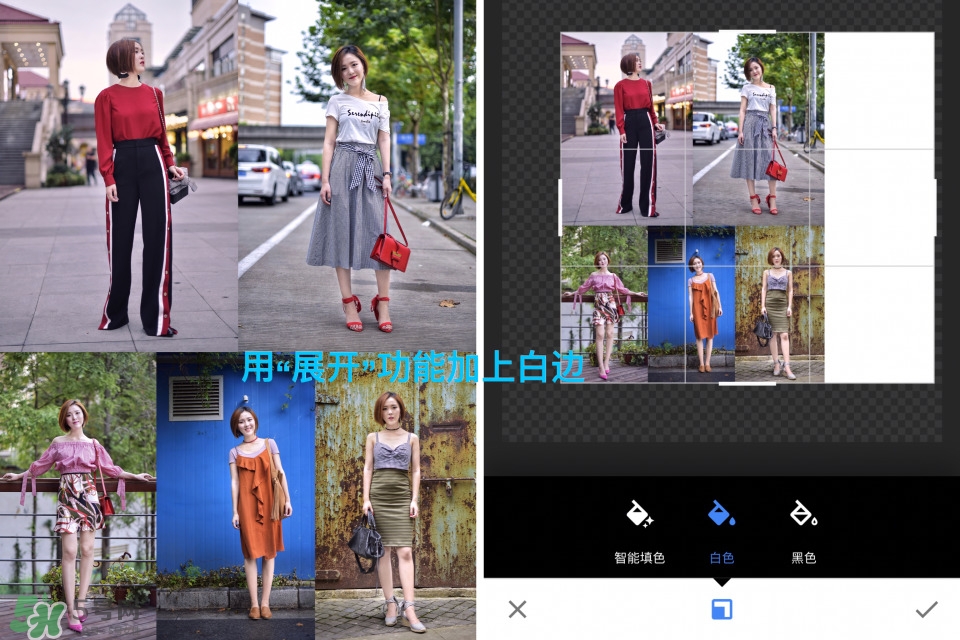Image resolution: width=960 pixels, height=640 pixels.
Task: Tap the blue expand tool square icon
Action: tap(721, 609)
